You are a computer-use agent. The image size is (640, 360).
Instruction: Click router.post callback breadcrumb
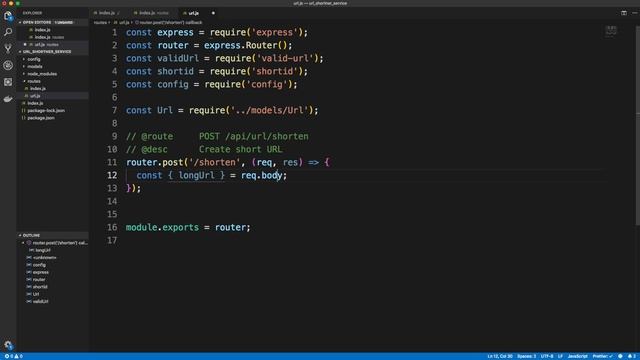[171, 23]
